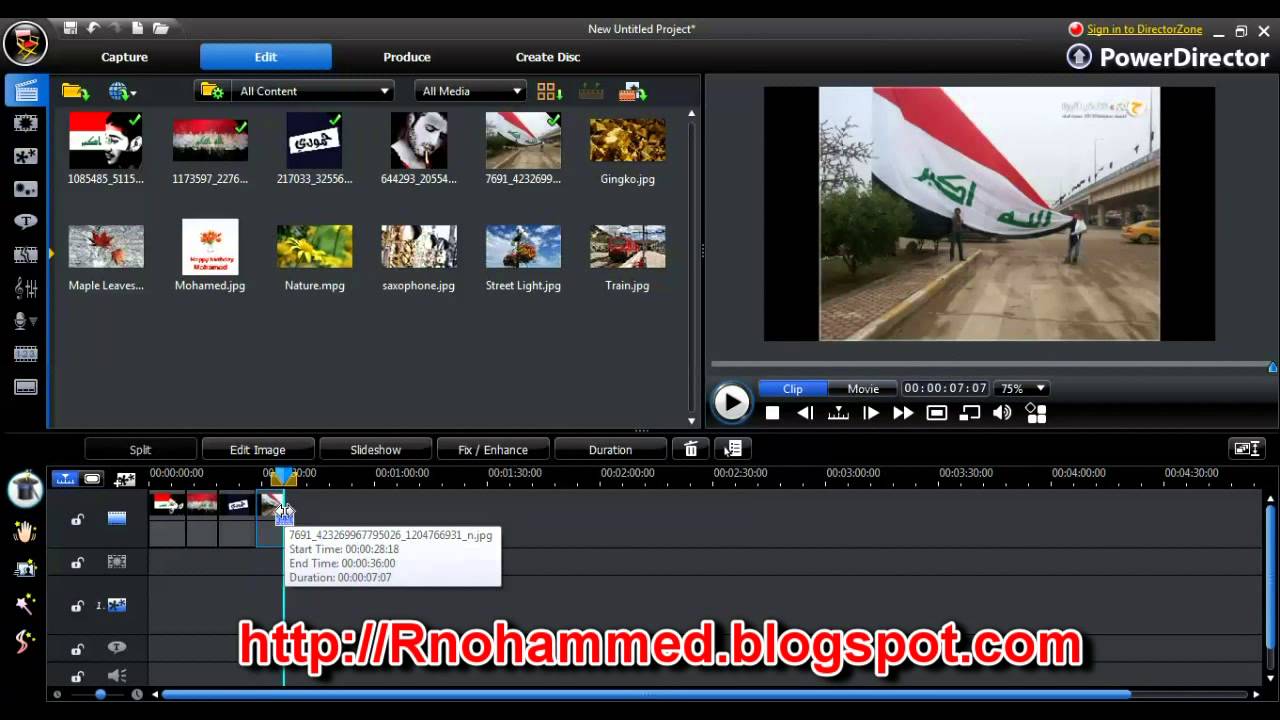Select Movie preview mode

[863, 389]
